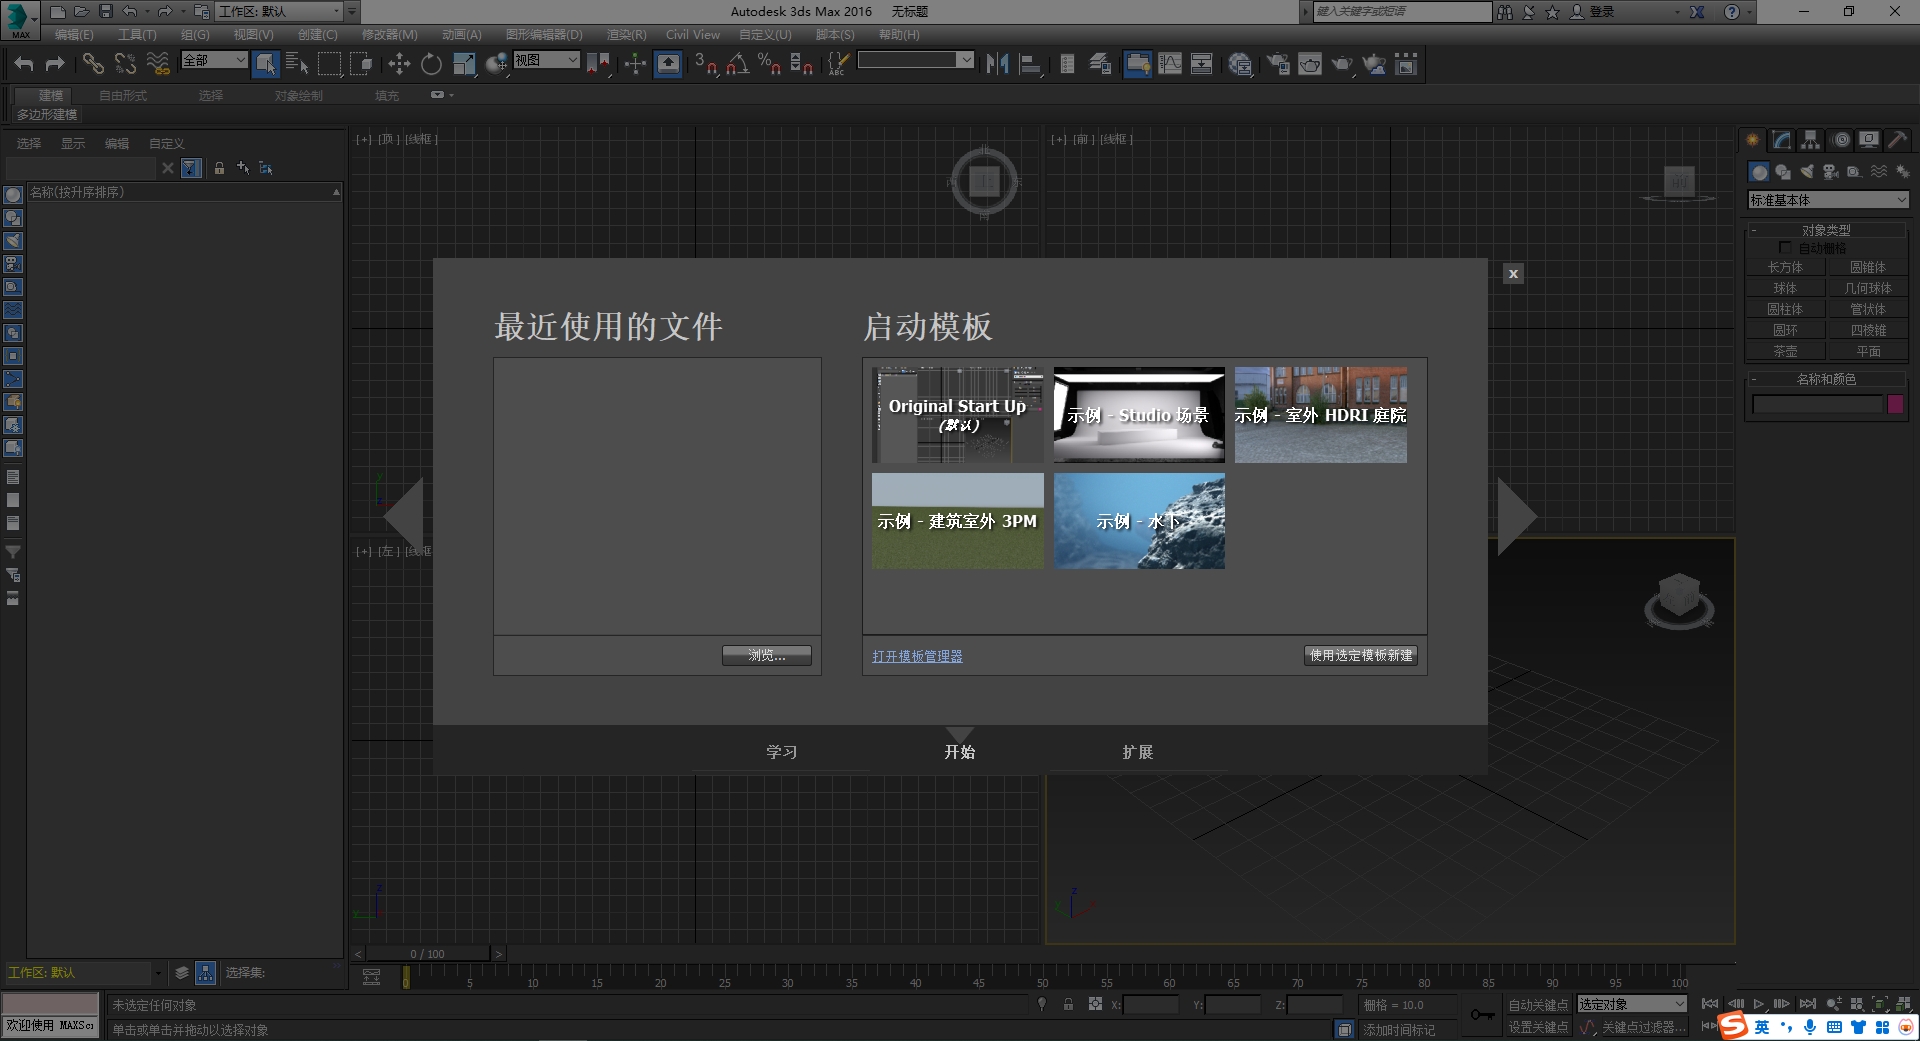Click the time slider 0 / 100 handle

point(428,954)
